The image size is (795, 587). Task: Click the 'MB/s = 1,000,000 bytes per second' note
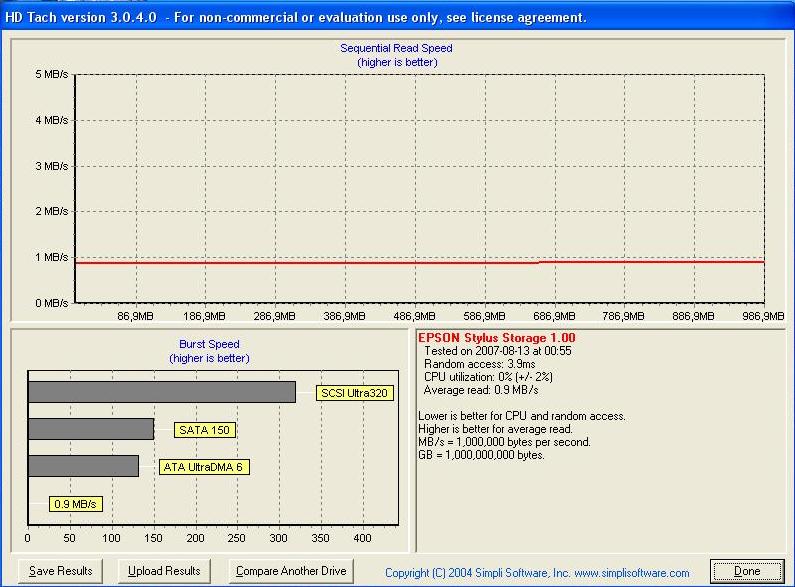tap(504, 442)
